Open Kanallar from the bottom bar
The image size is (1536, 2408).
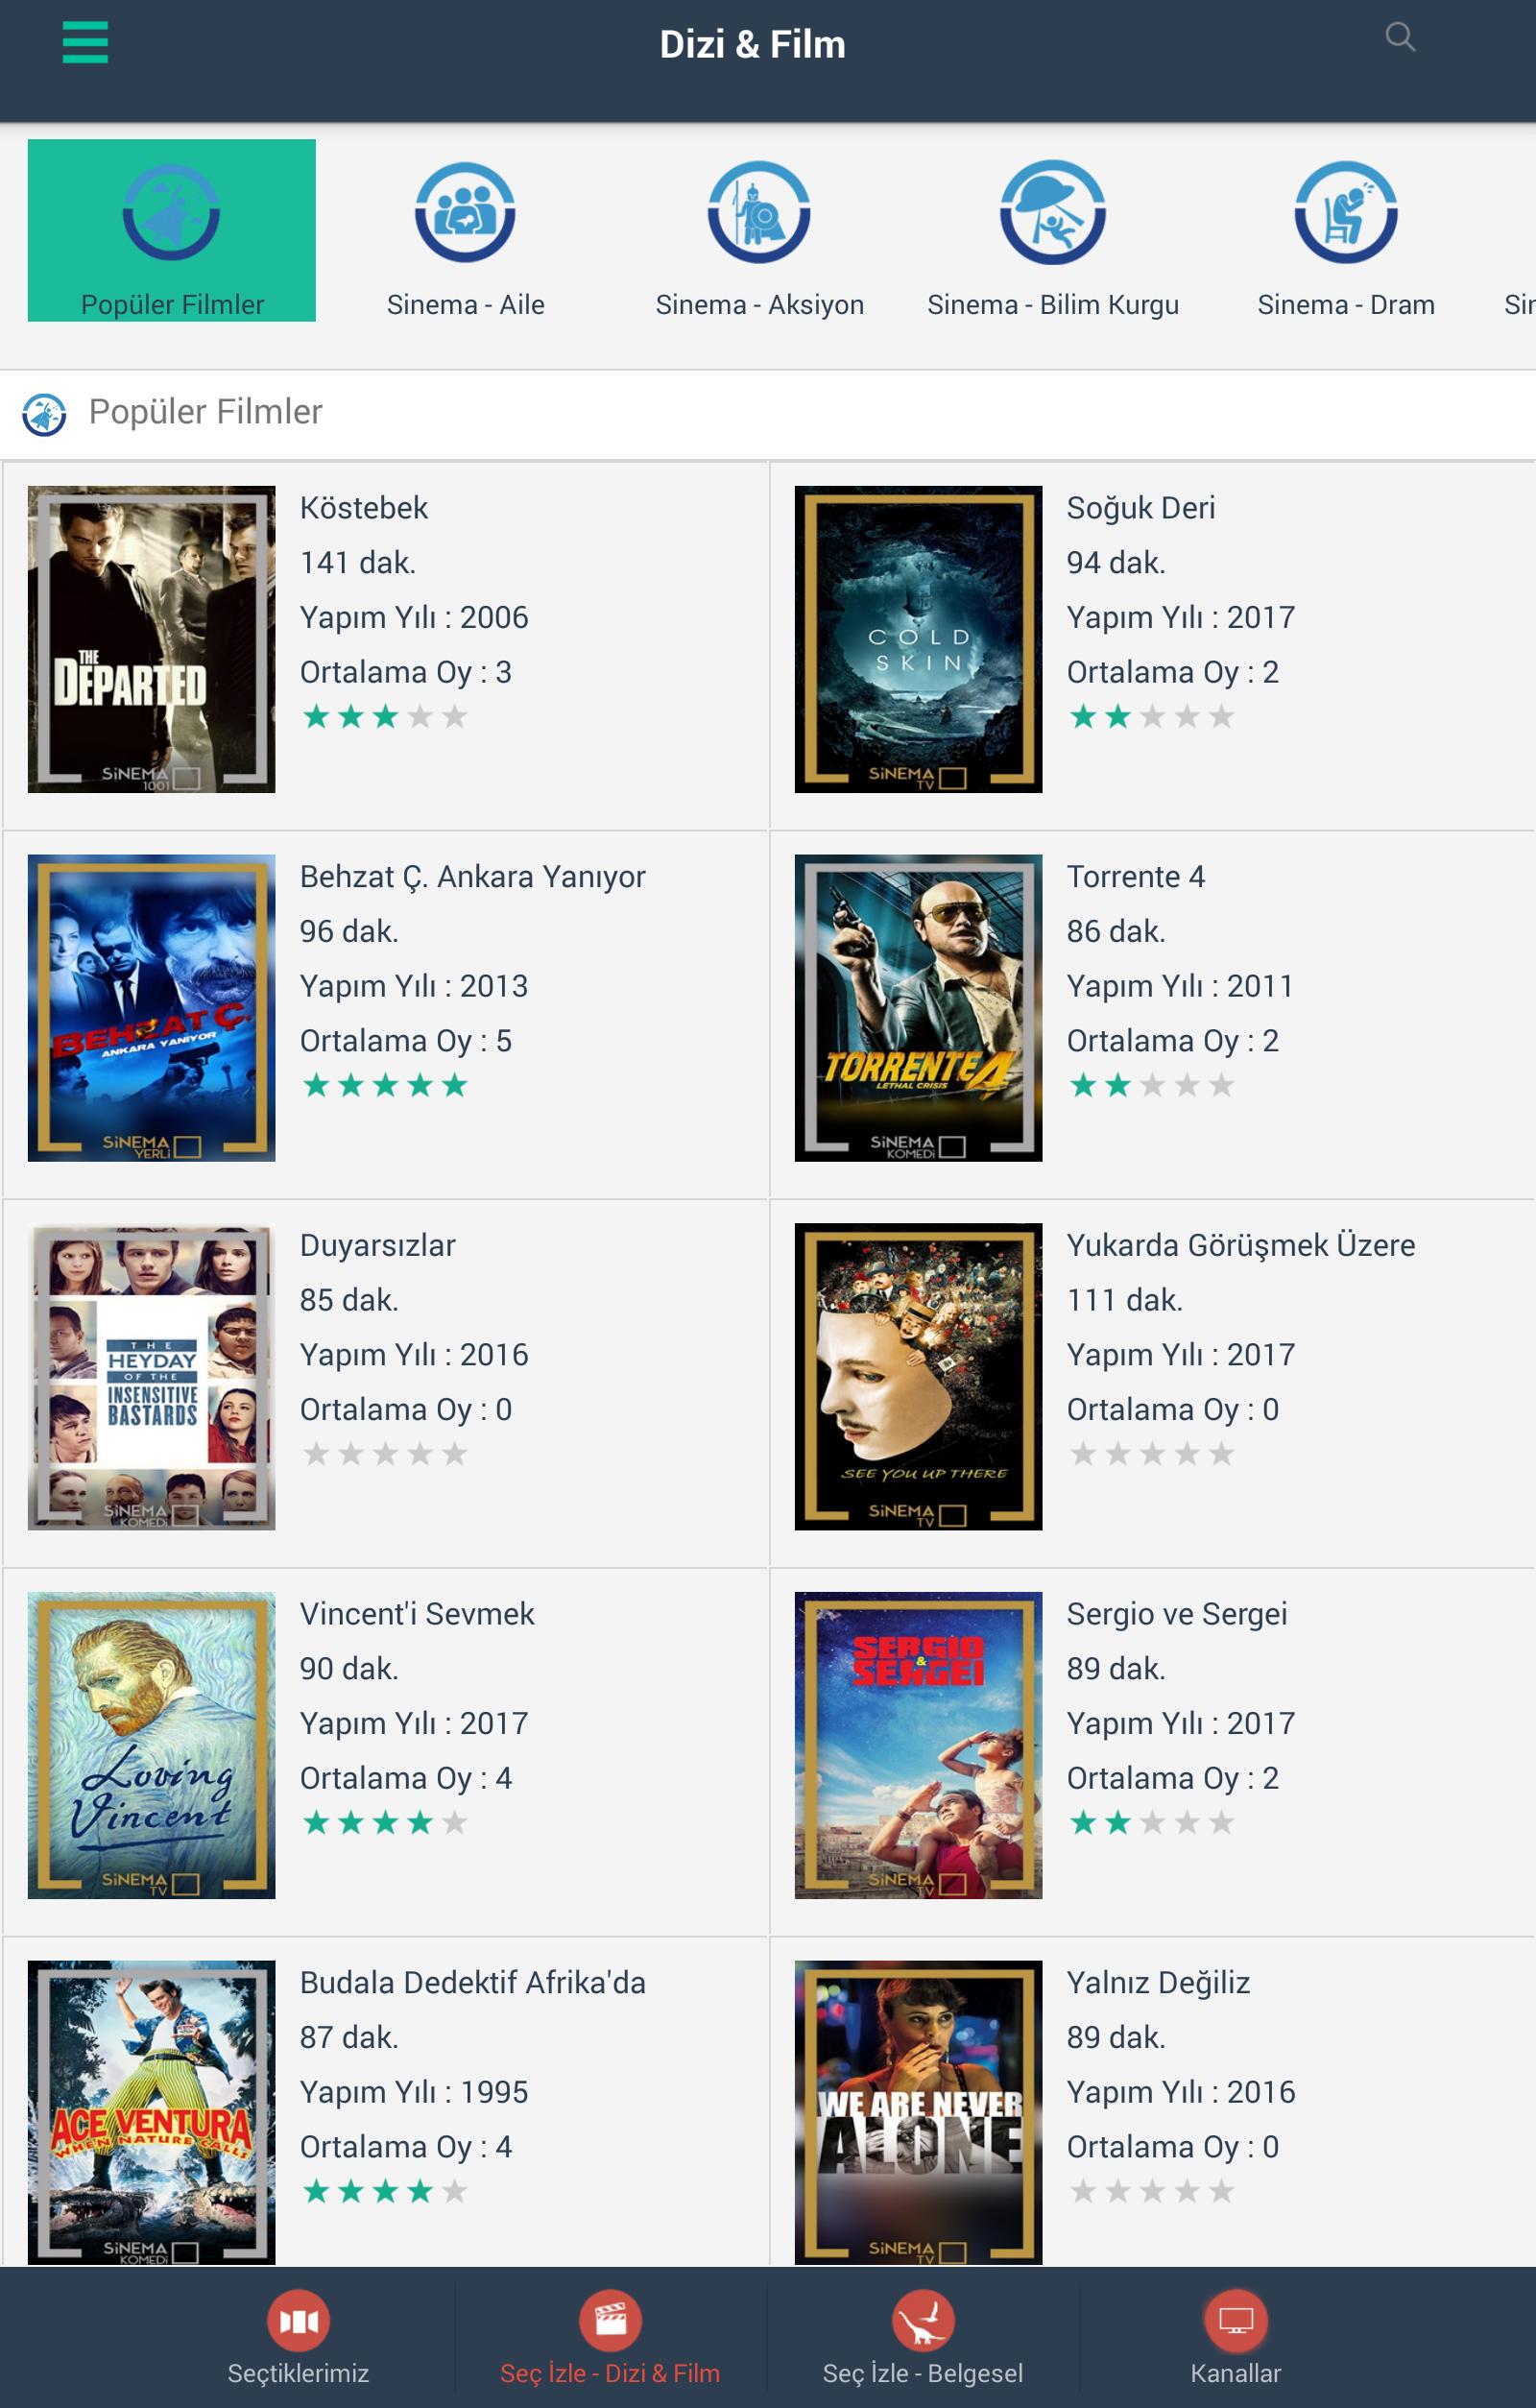tap(1235, 2338)
